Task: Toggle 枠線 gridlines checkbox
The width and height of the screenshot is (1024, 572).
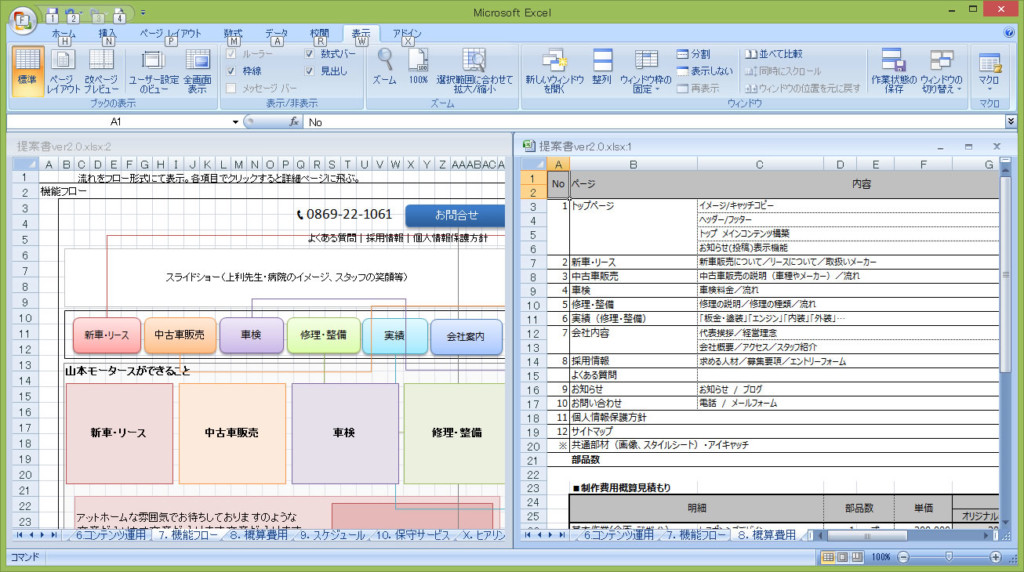Action: (x=231, y=71)
